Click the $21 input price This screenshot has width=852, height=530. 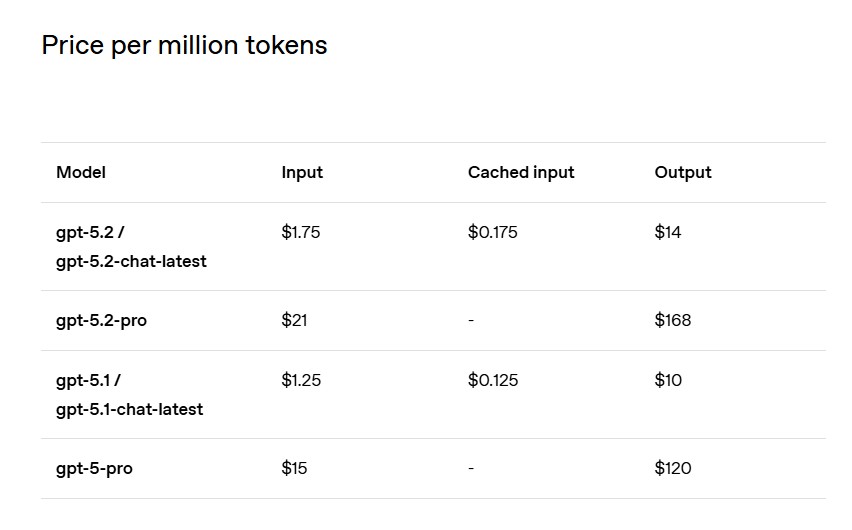click(295, 320)
